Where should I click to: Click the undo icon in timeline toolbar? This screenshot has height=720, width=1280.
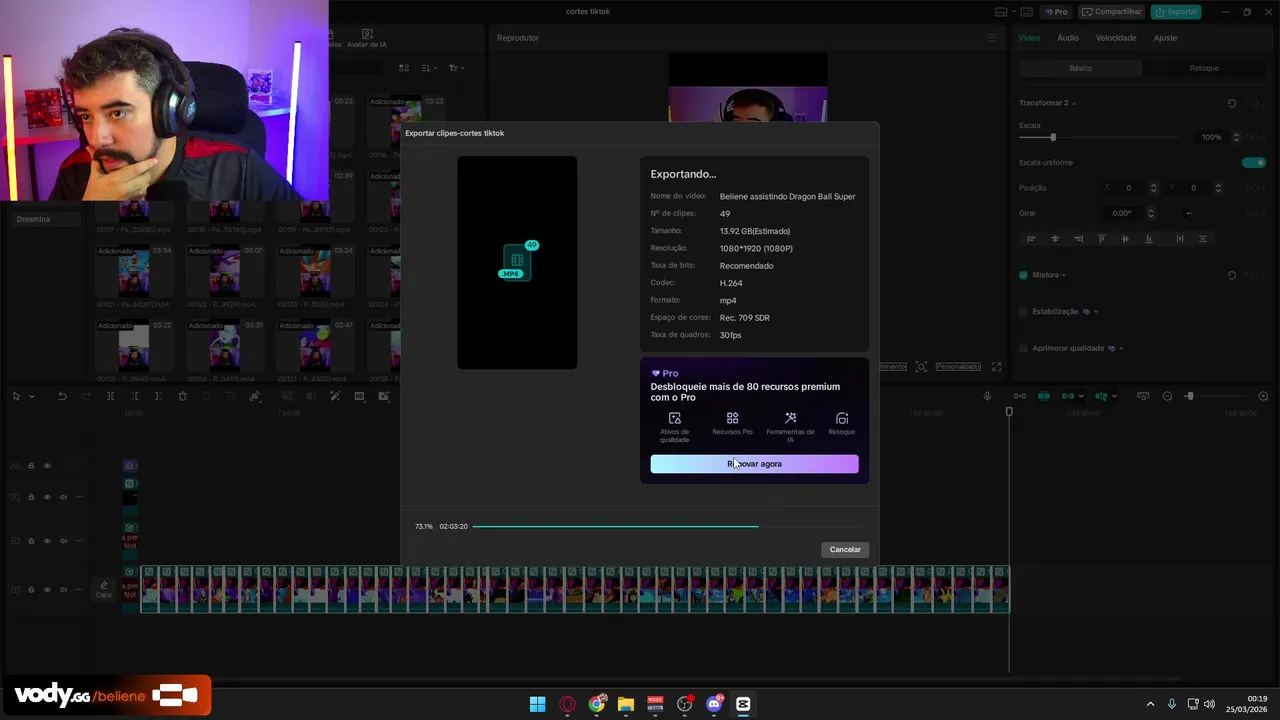click(62, 396)
